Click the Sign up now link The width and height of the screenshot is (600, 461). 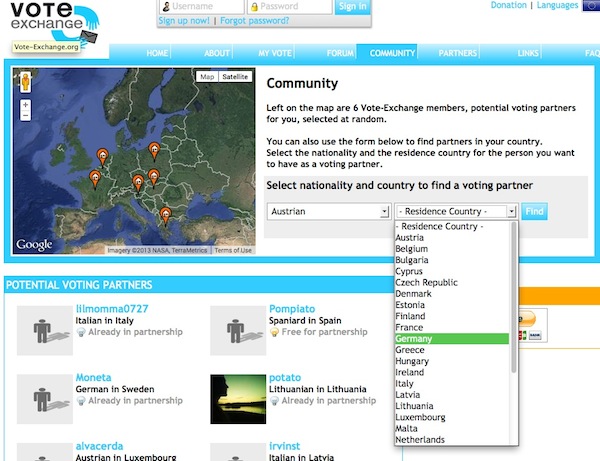[184, 21]
